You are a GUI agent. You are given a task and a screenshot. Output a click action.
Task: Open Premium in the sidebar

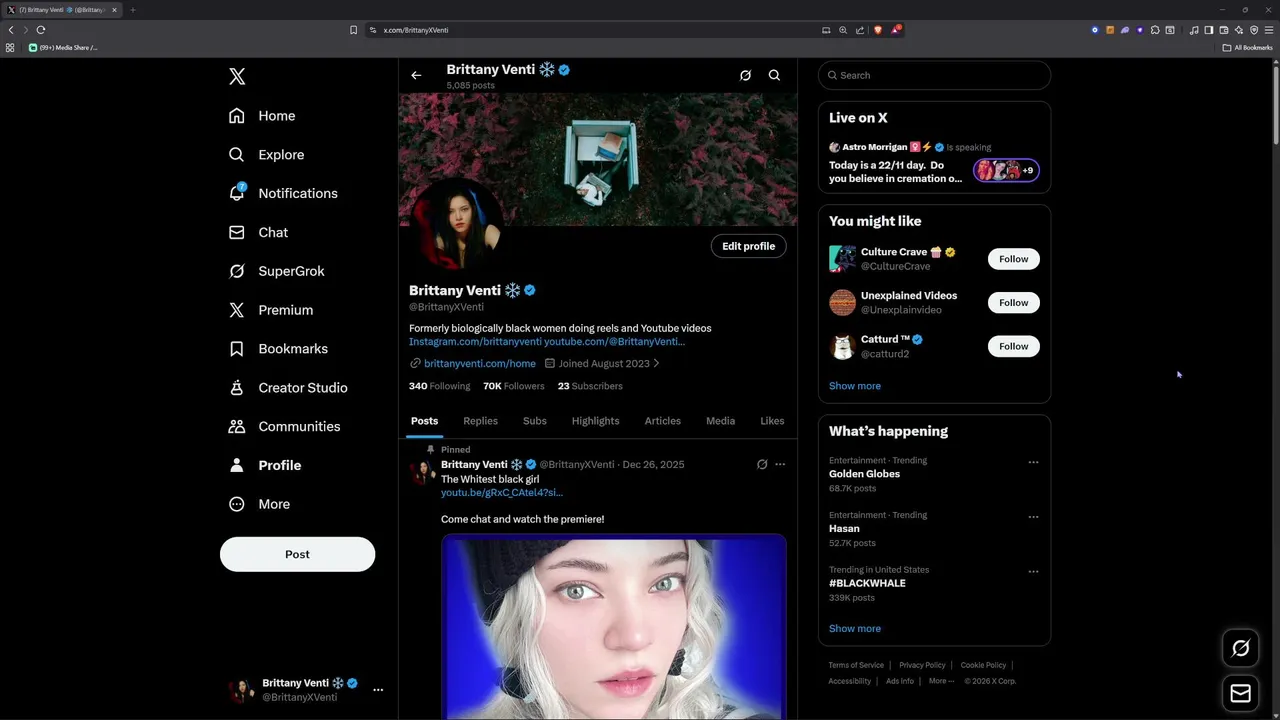(x=271, y=310)
